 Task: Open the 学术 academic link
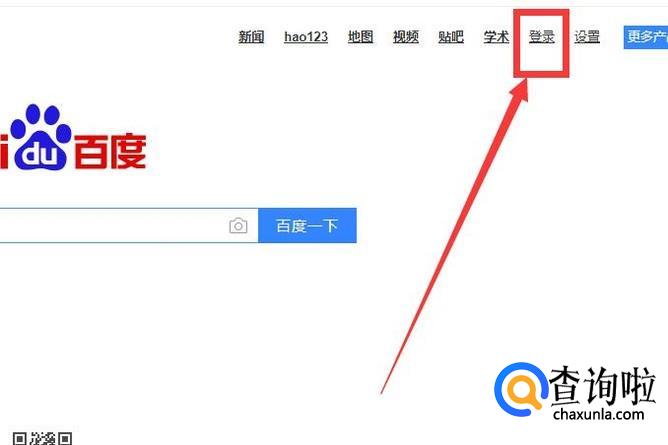click(496, 37)
